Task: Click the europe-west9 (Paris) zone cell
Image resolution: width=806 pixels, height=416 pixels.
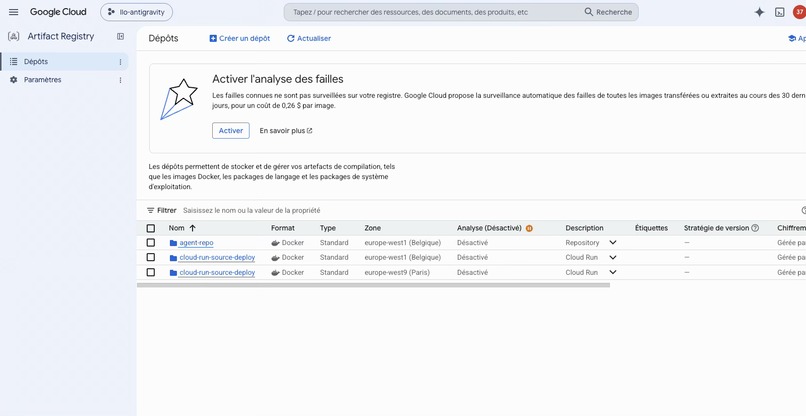Action: tap(397, 273)
